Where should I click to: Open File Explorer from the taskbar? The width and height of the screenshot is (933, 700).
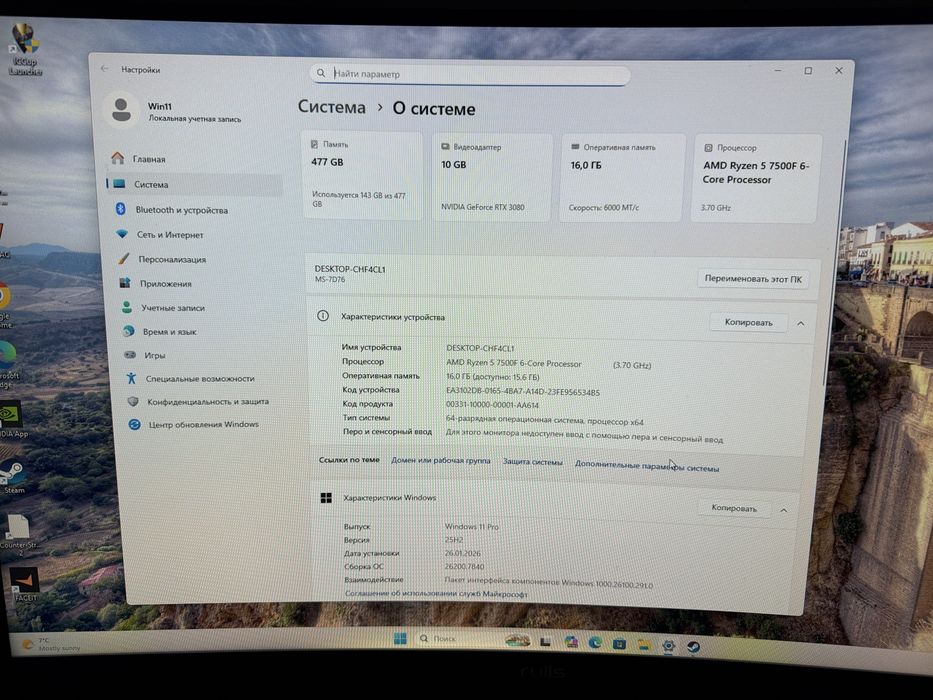click(x=644, y=645)
